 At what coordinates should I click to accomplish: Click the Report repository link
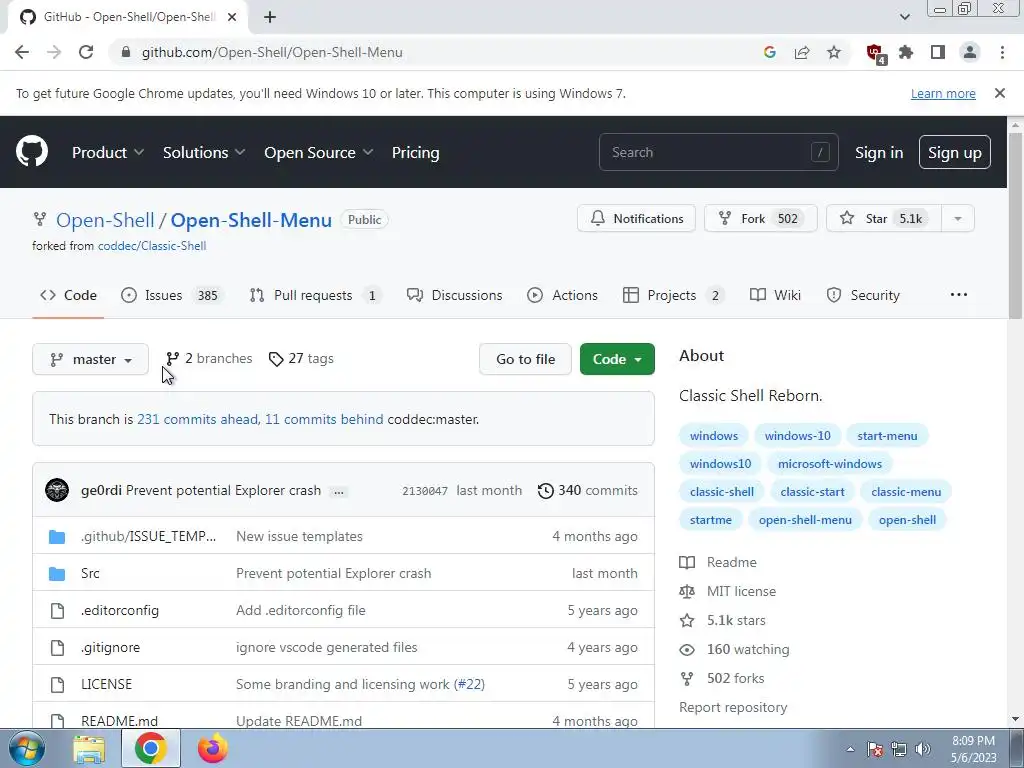click(x=733, y=707)
